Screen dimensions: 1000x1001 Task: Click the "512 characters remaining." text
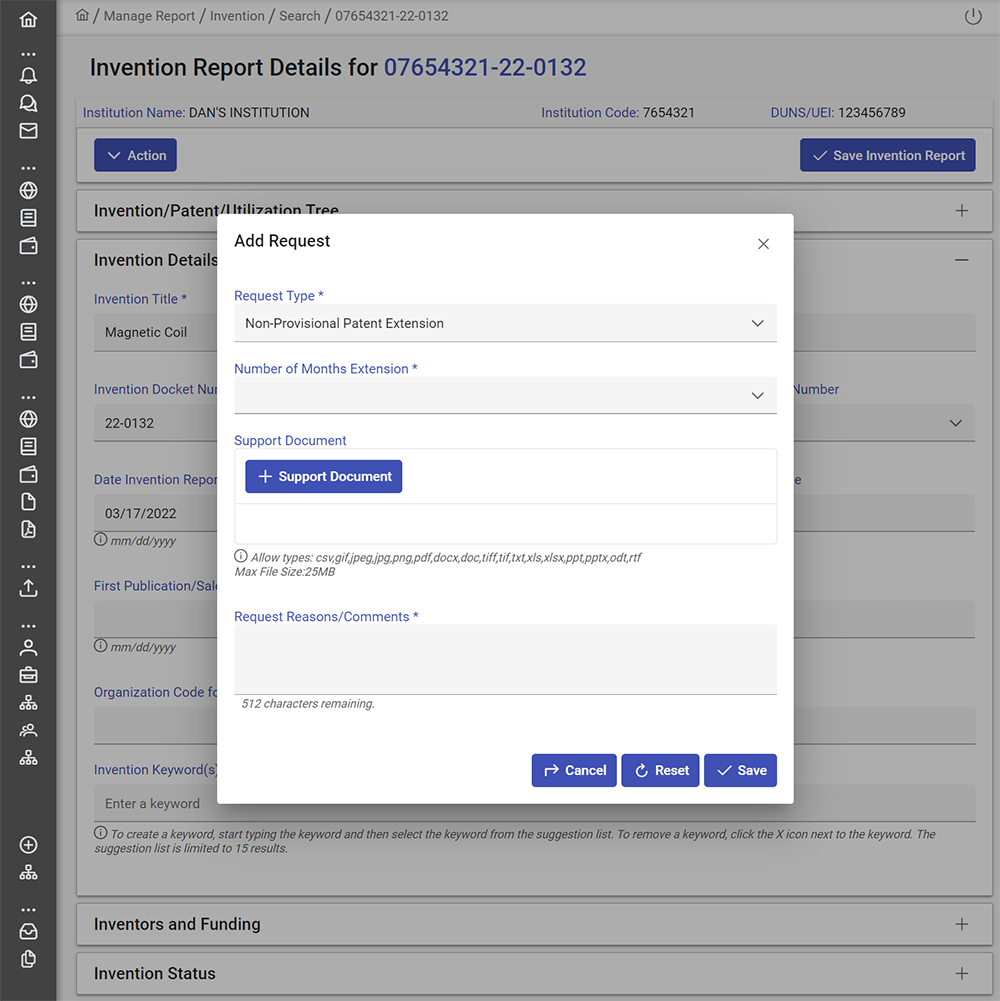[308, 704]
